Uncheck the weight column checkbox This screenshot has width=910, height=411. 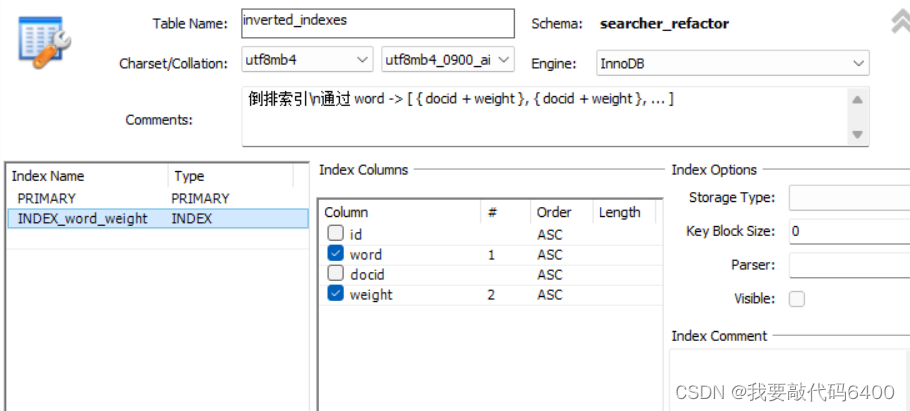(x=335, y=294)
